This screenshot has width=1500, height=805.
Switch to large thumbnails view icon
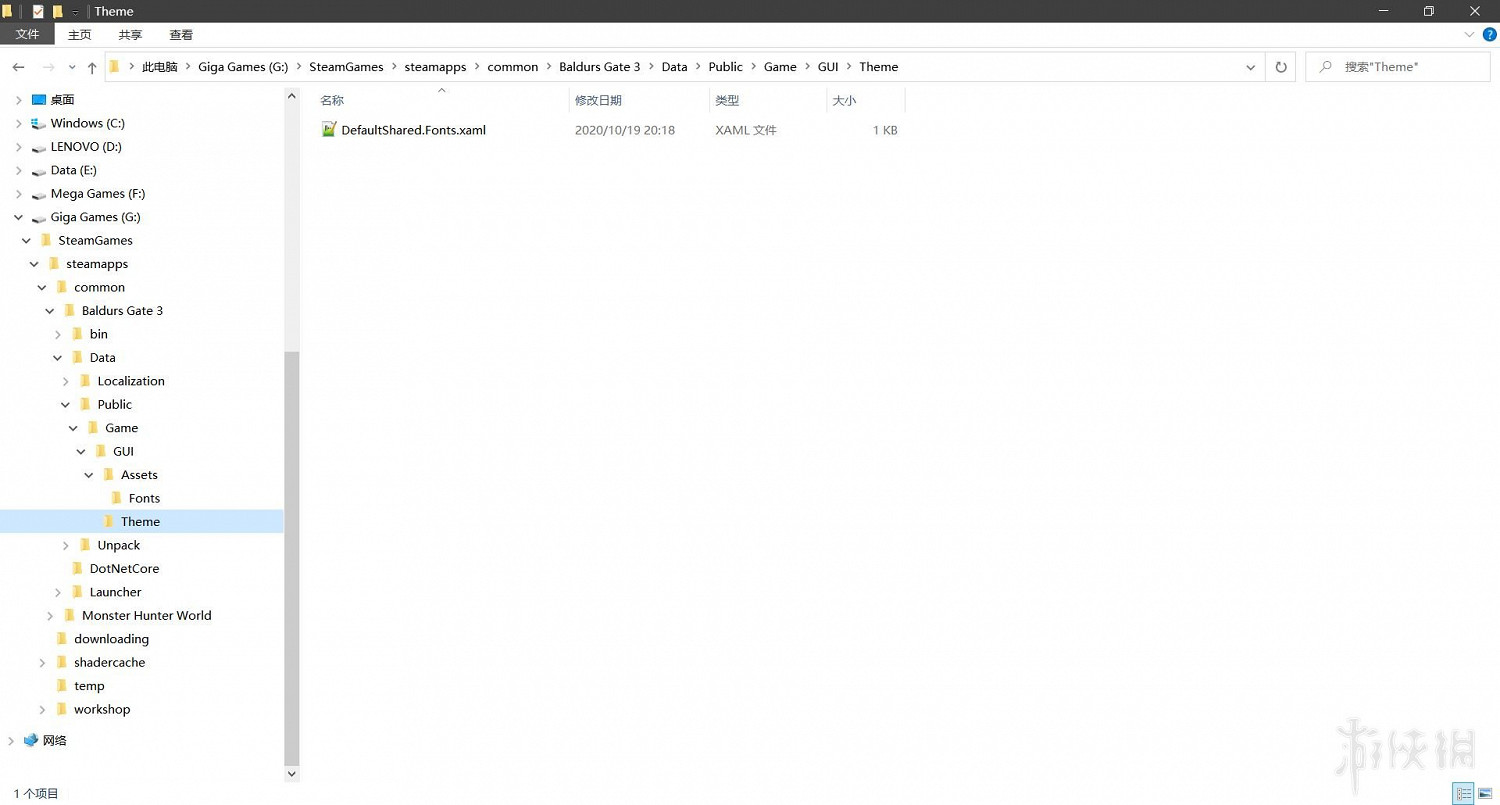pos(1485,794)
